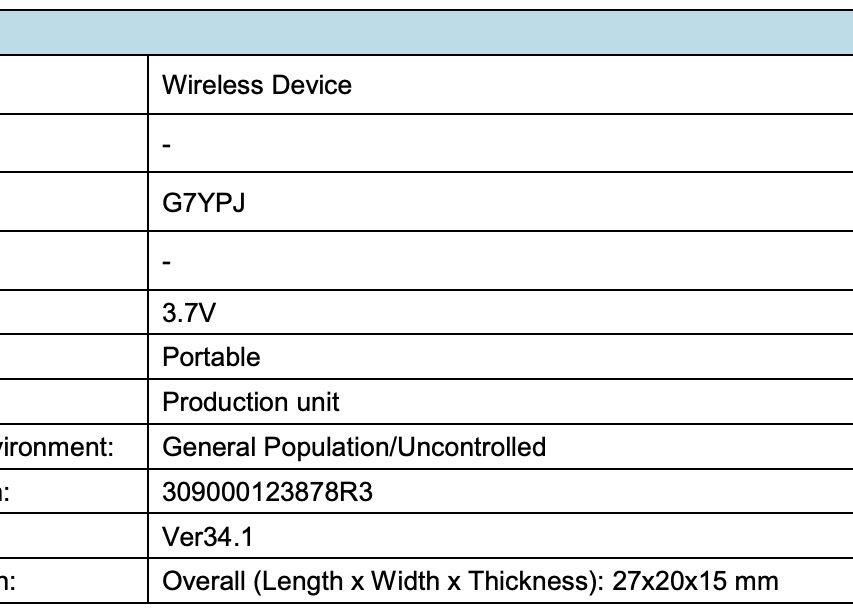Click the empty cell left of "Wireless Device"

click(x=70, y=85)
